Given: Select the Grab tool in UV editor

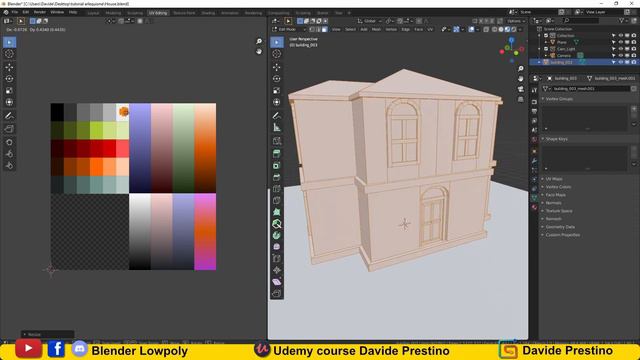Looking at the screenshot, I should point(9,142).
